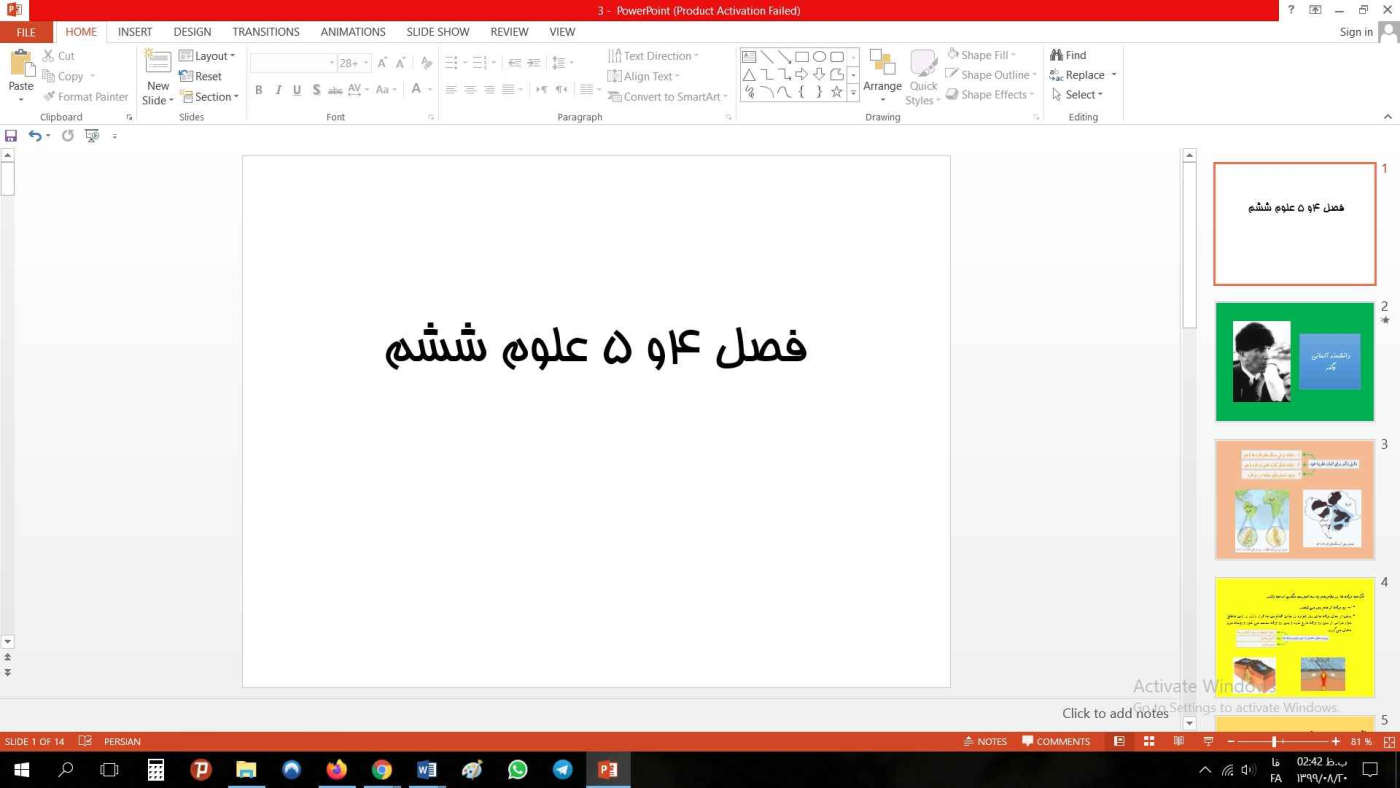Select the Oval shape in the shapes gallery
This screenshot has height=788, width=1400.
coord(819,56)
